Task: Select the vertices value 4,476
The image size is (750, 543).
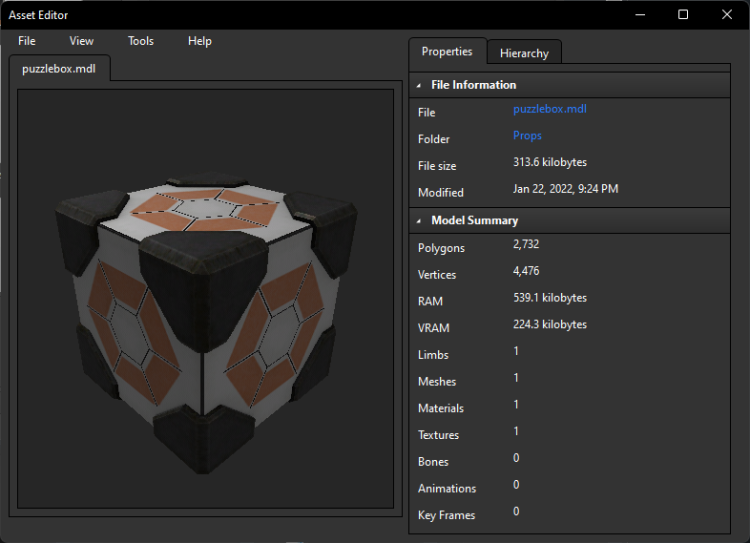Action: pyautogui.click(x=526, y=271)
